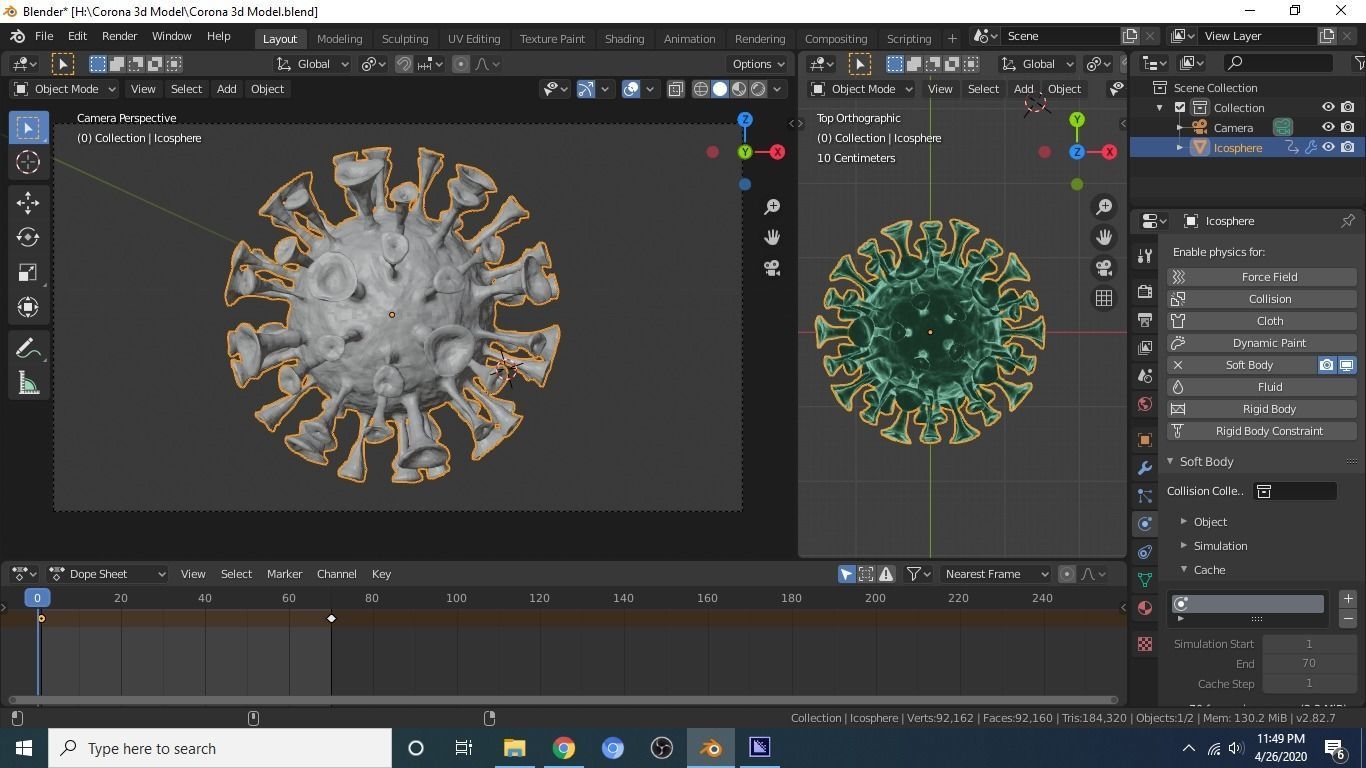
Task: Toggle X-ray in camera viewport header
Action: 676,89
